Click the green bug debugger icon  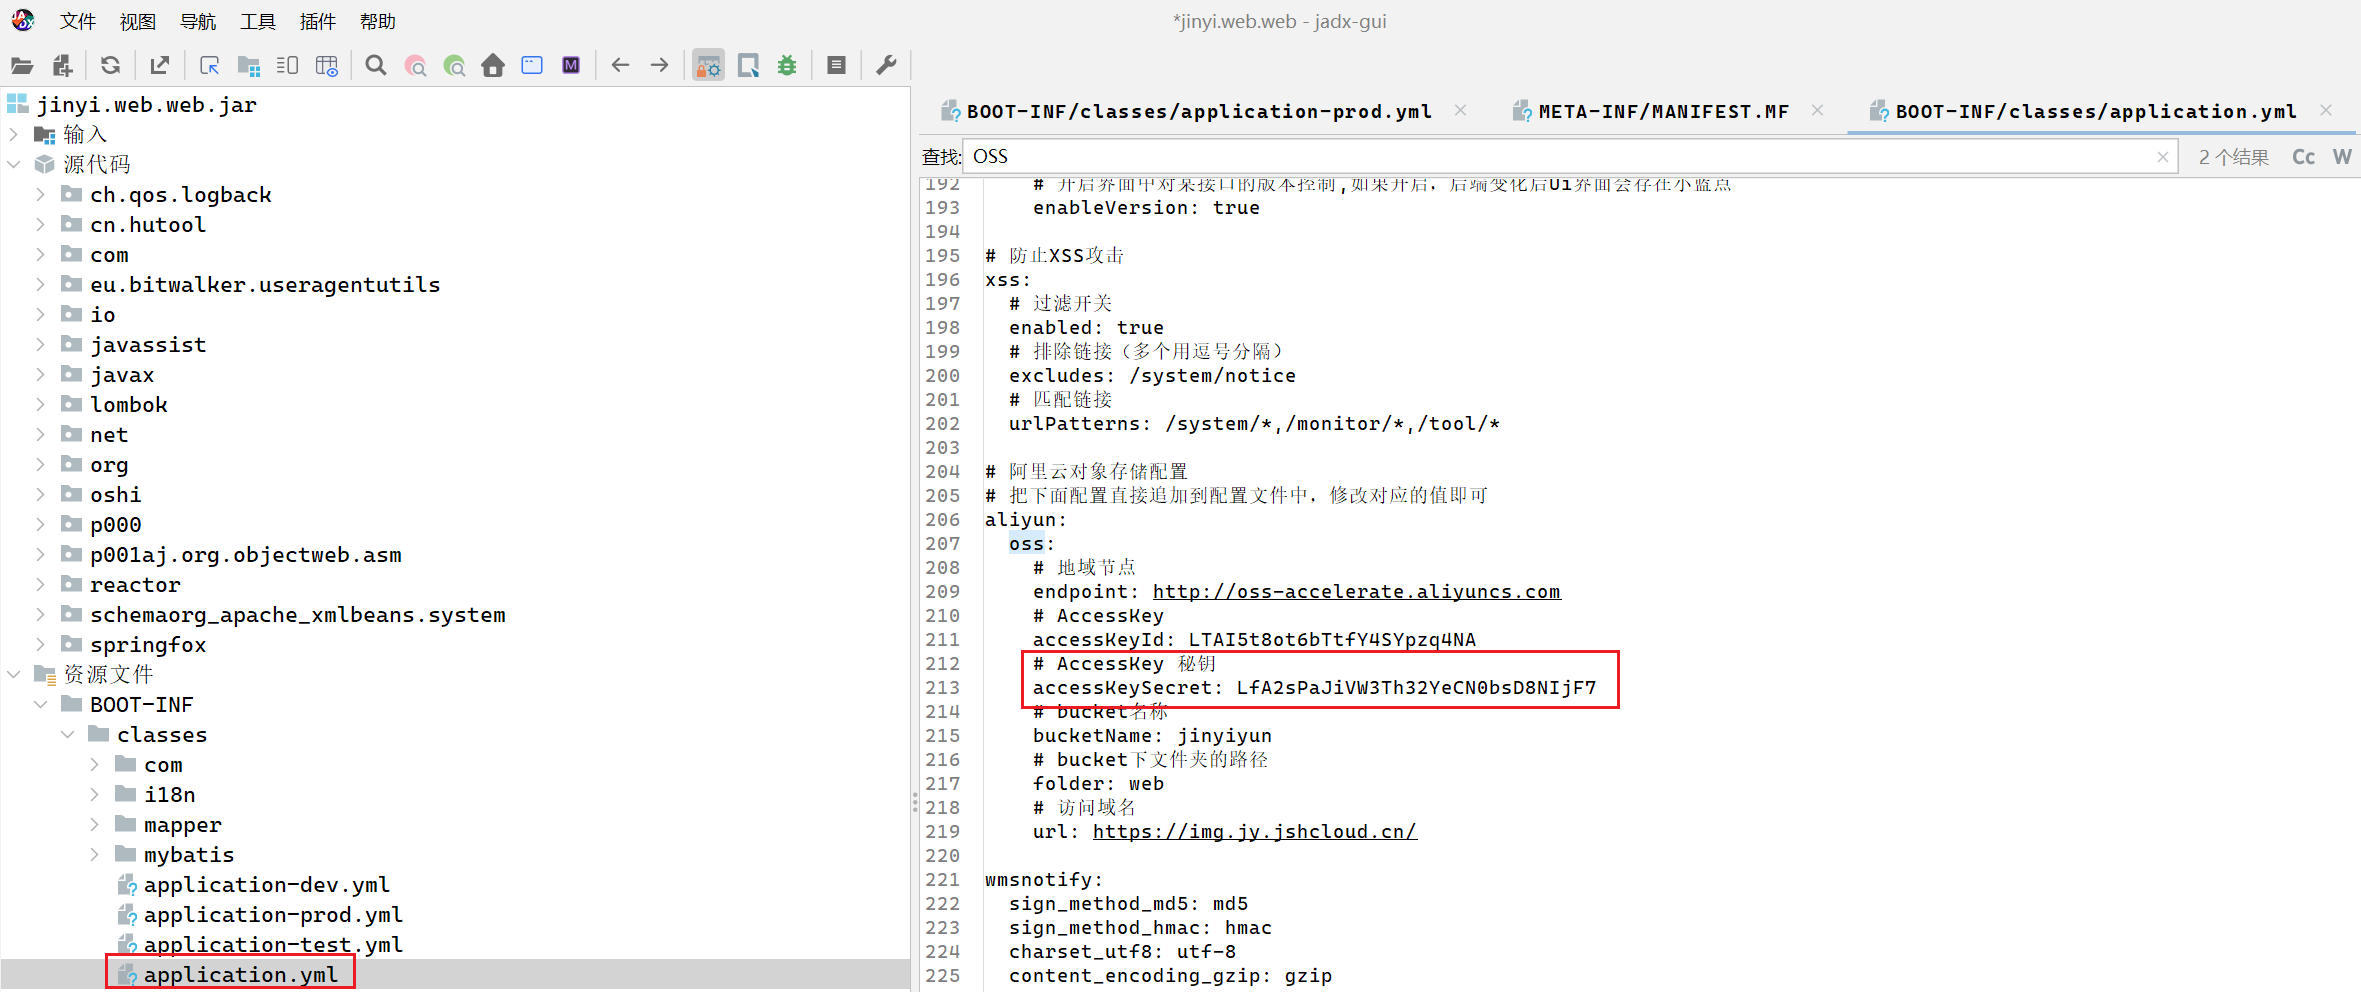tap(787, 66)
